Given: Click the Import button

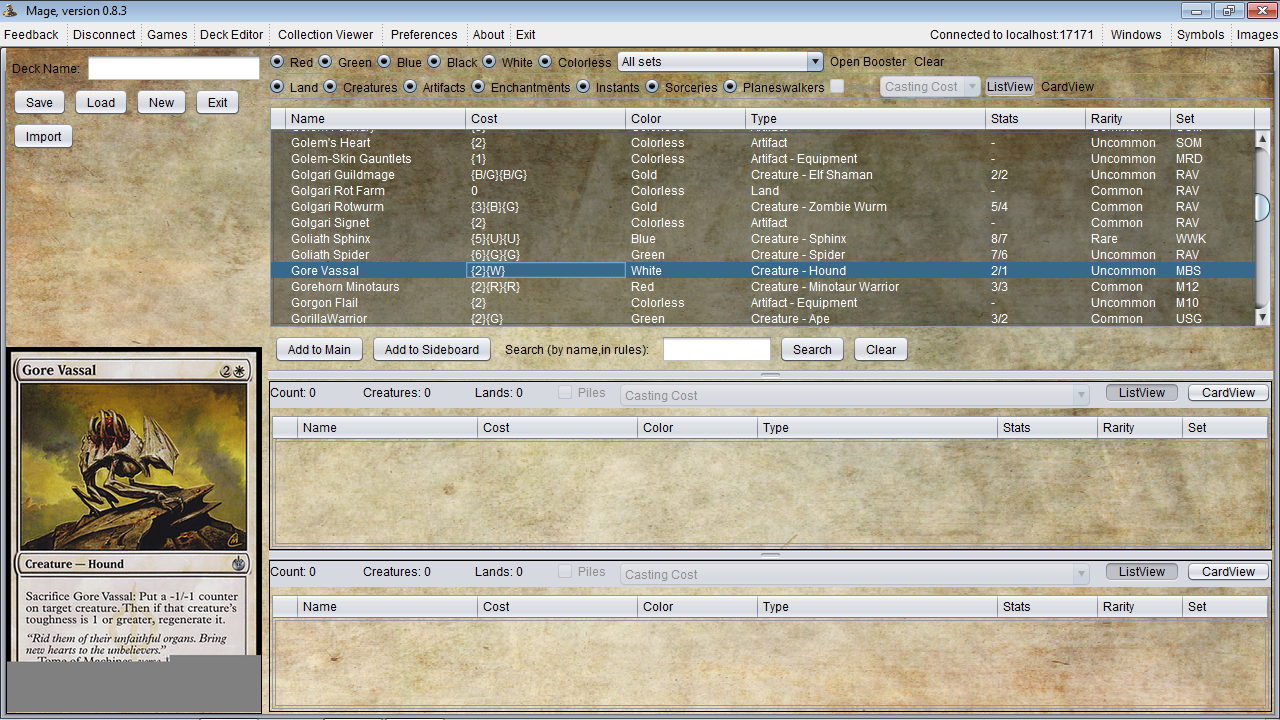Looking at the screenshot, I should [44, 136].
